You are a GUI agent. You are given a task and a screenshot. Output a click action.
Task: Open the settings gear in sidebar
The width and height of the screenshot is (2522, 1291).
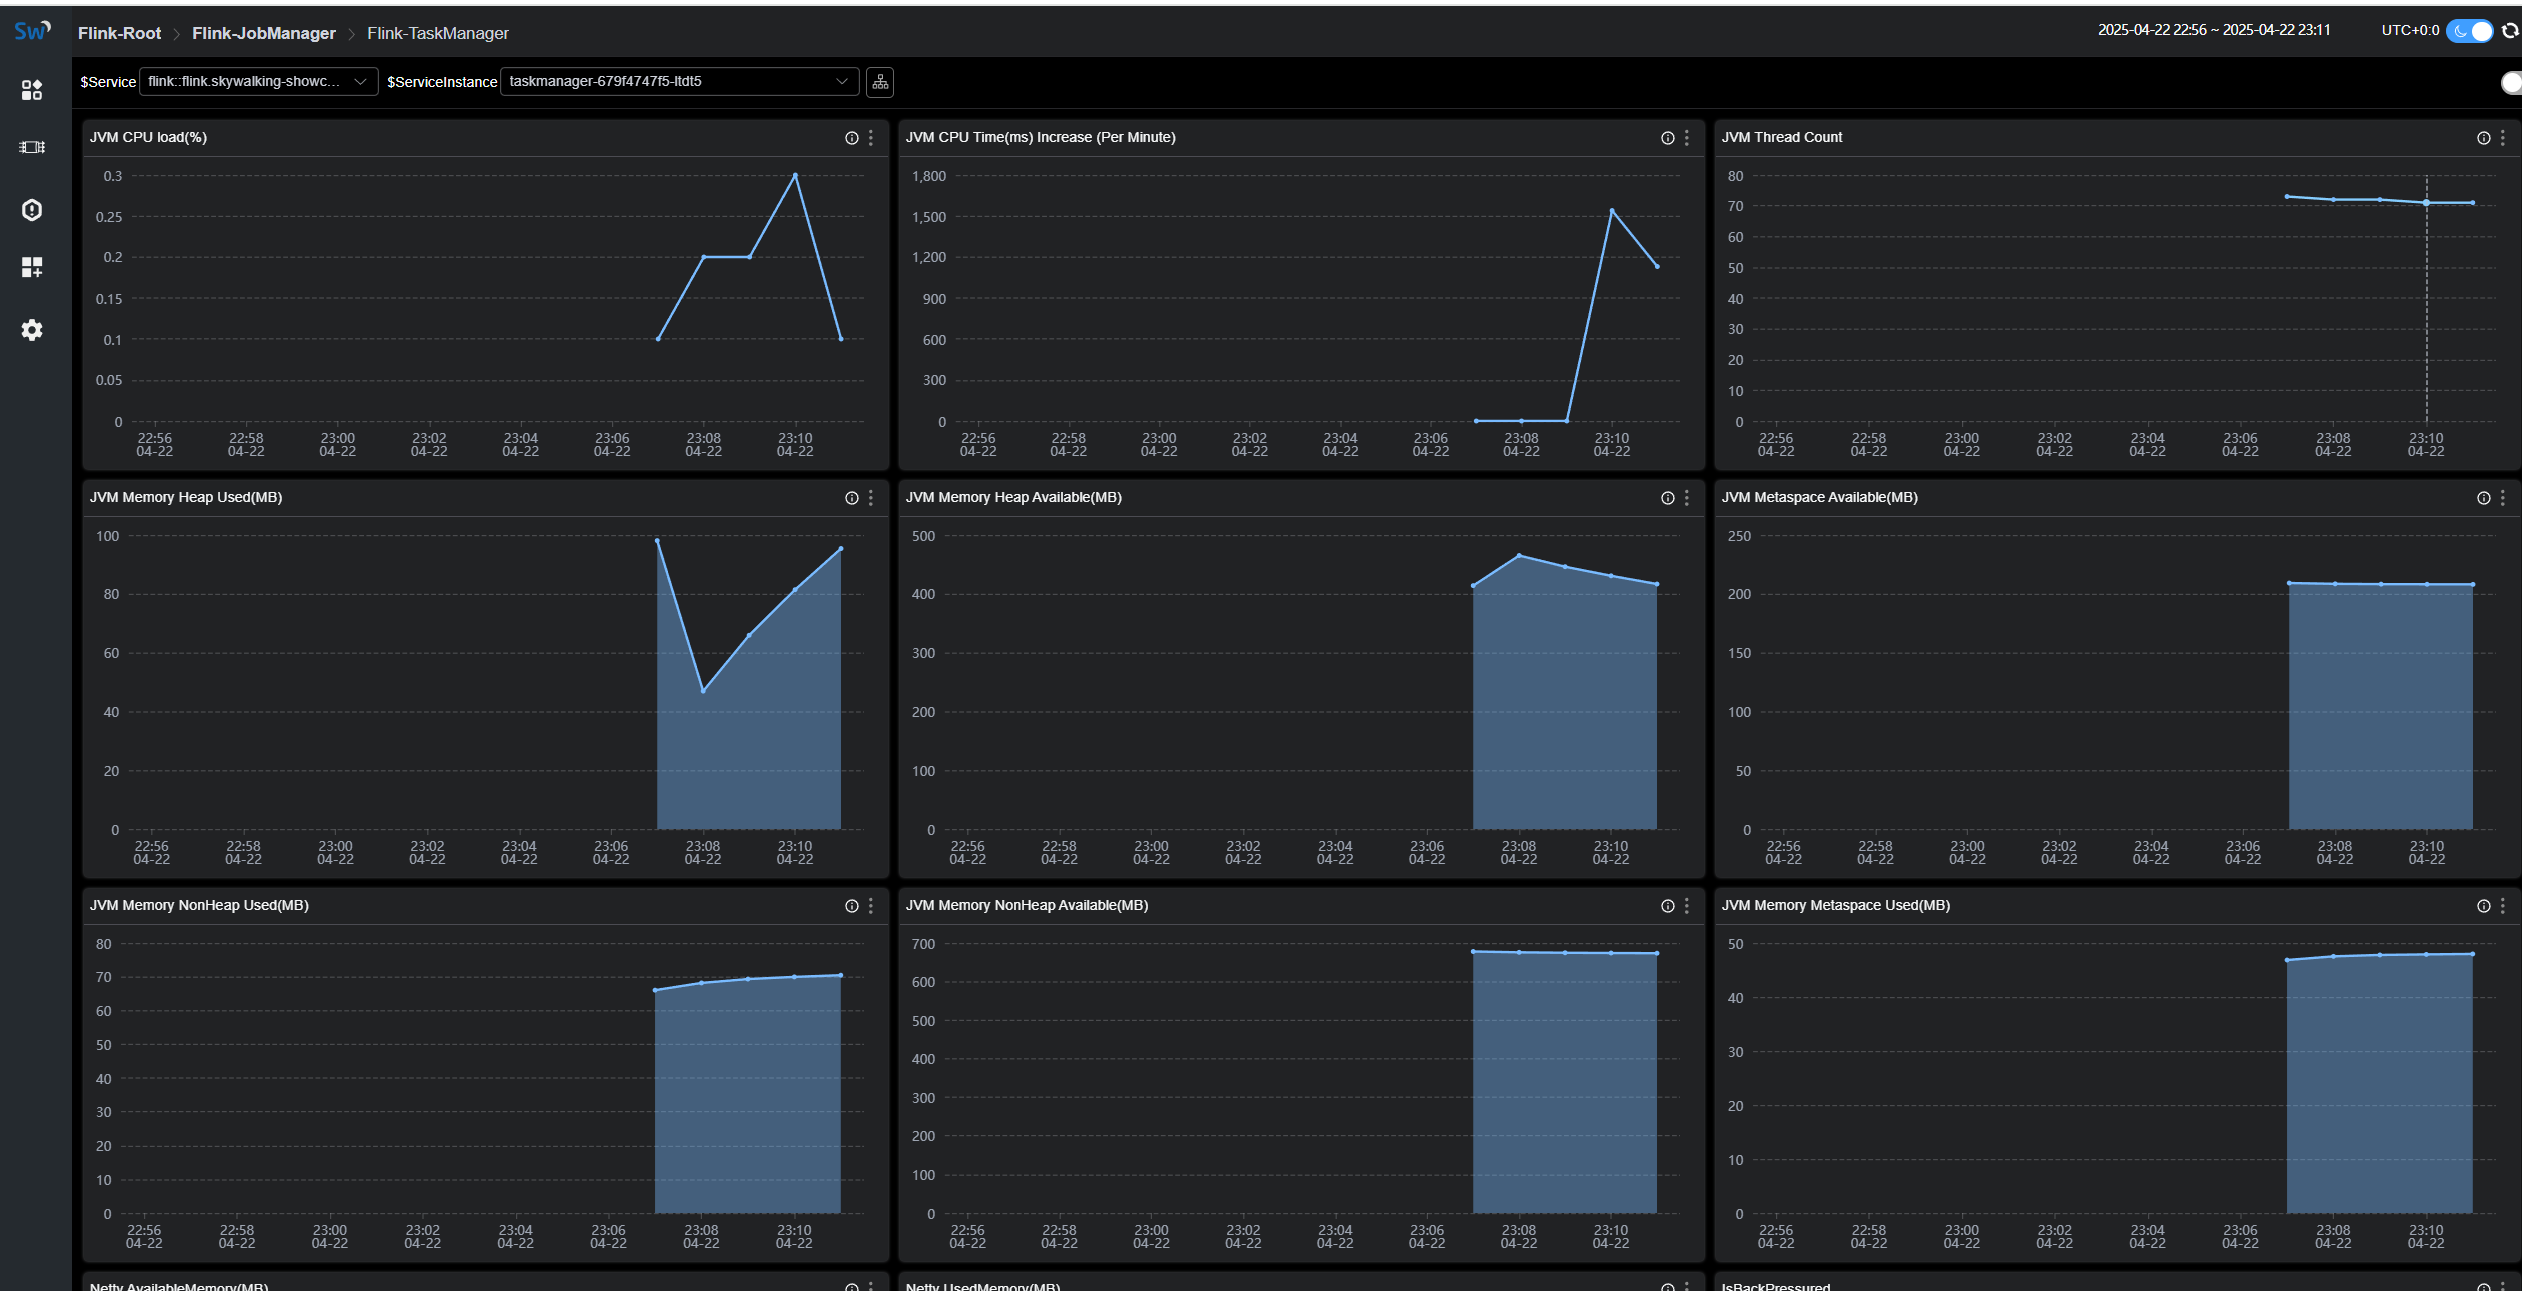point(32,330)
